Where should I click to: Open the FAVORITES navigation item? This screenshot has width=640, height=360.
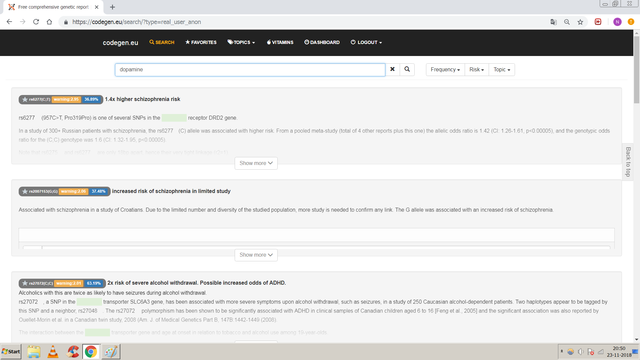201,42
